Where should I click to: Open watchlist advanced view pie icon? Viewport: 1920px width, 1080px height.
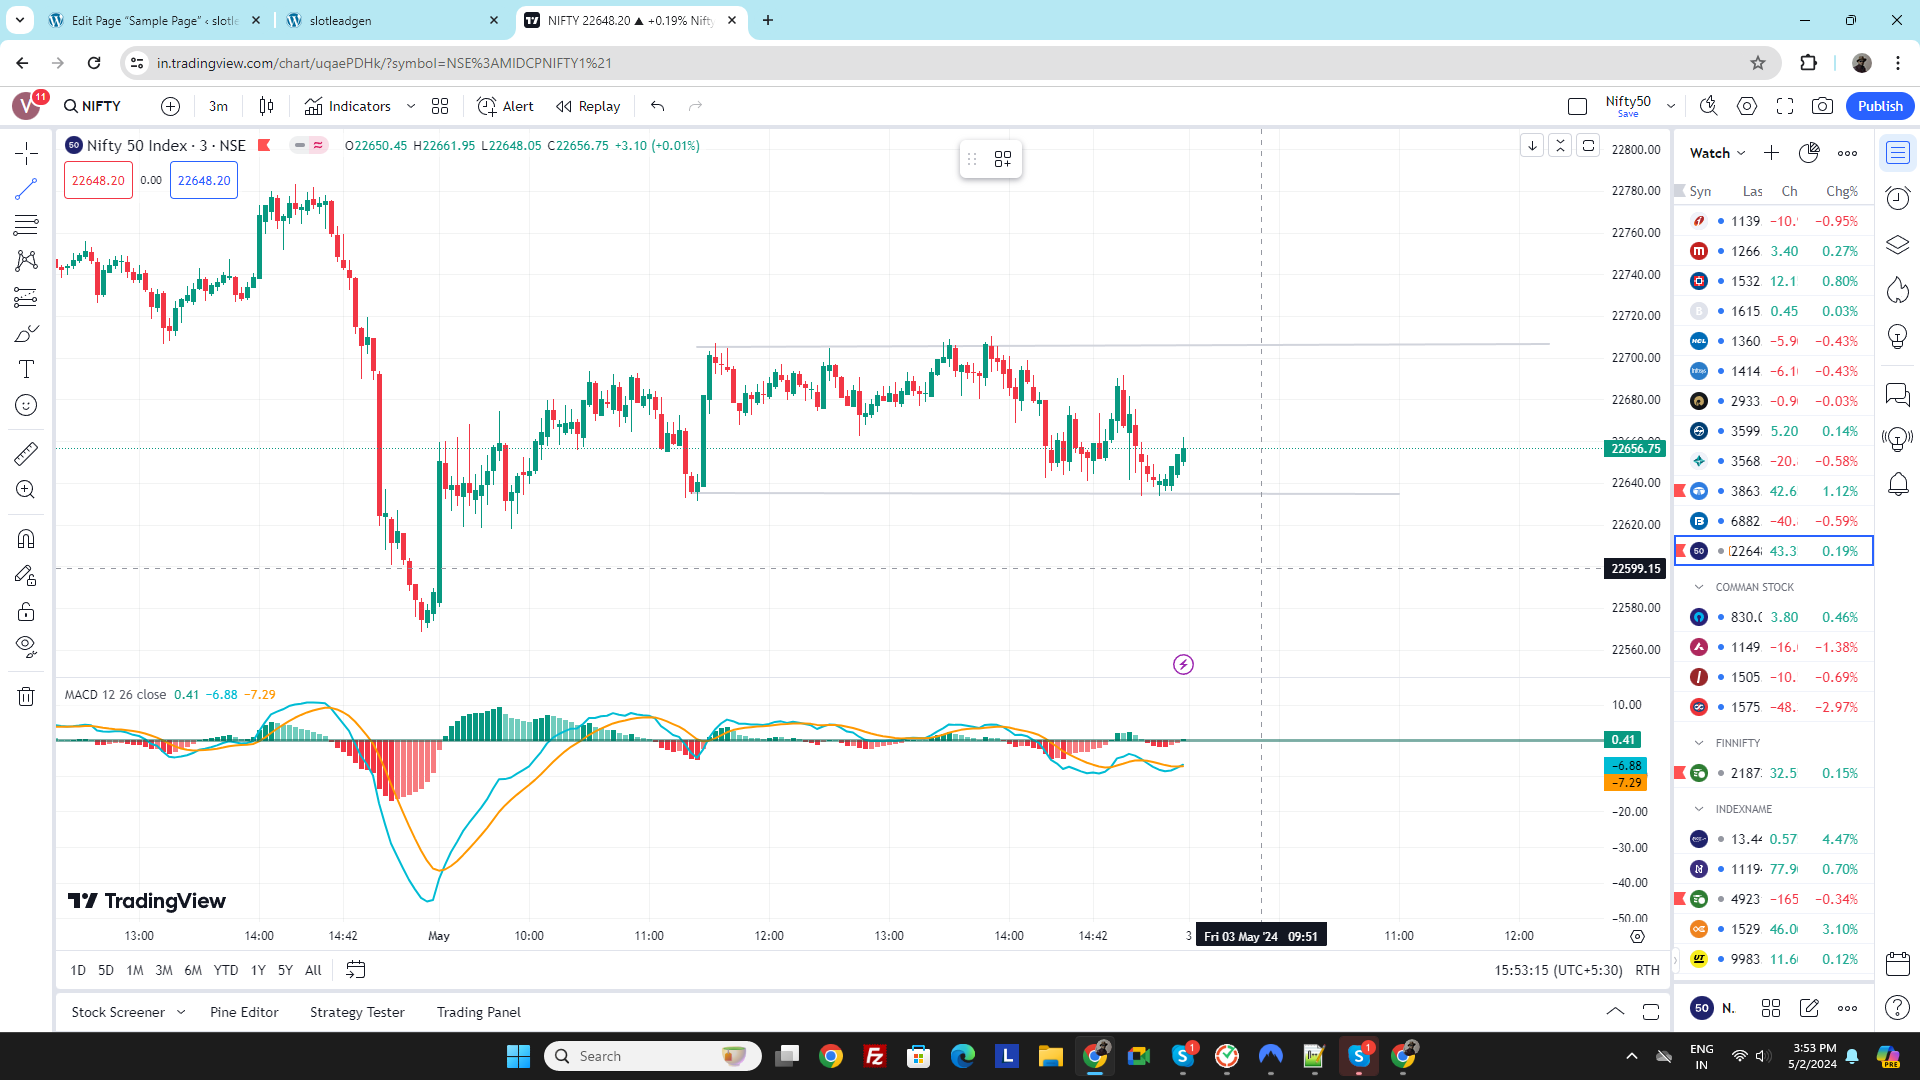pyautogui.click(x=1809, y=153)
